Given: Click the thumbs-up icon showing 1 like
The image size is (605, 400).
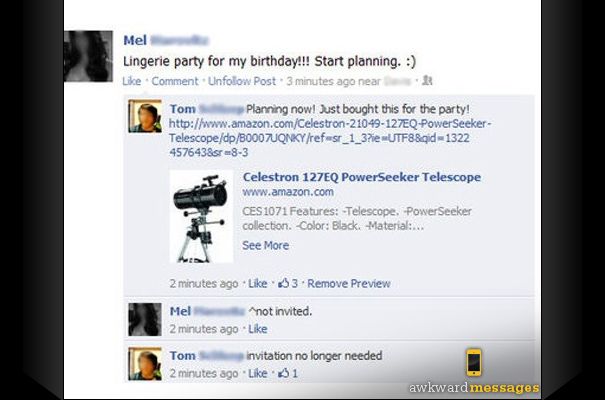Looking at the screenshot, I should point(284,373).
